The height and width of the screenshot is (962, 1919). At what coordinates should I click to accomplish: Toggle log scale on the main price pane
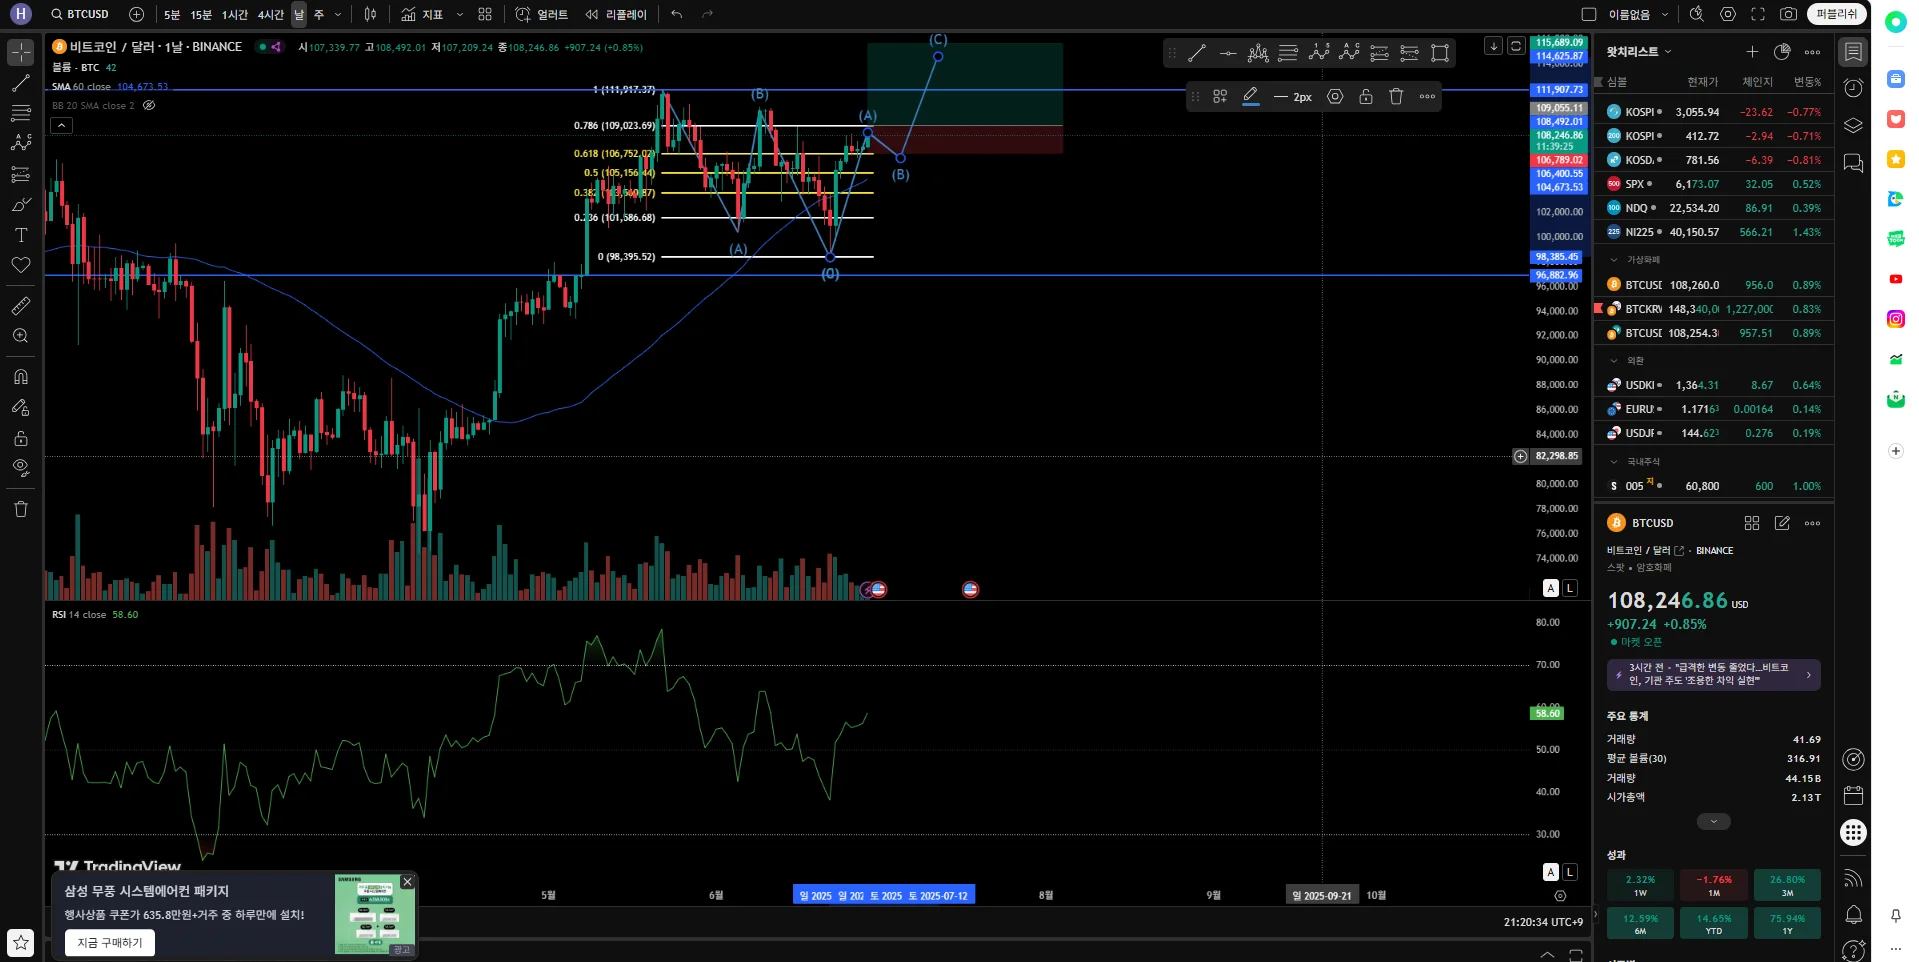(x=1570, y=588)
